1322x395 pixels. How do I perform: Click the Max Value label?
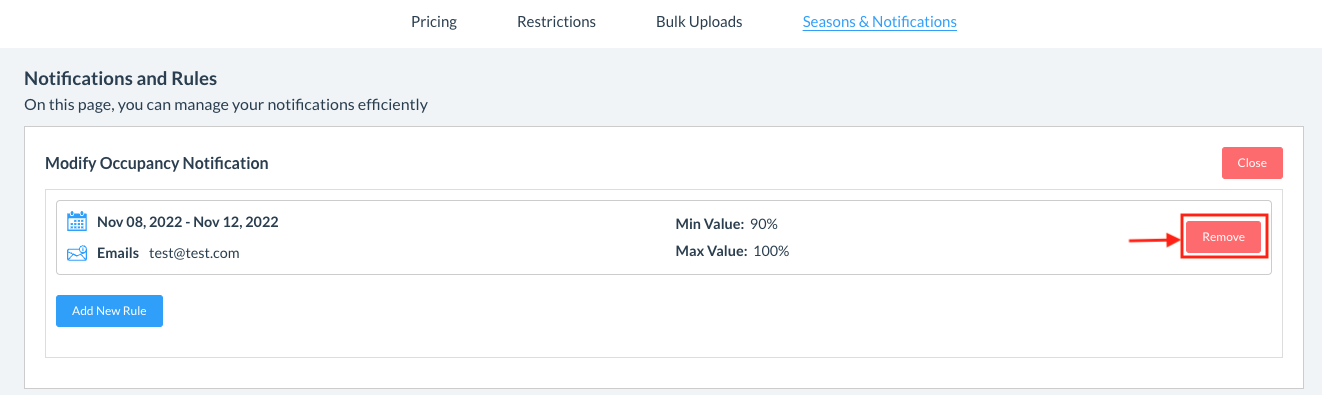(x=712, y=251)
